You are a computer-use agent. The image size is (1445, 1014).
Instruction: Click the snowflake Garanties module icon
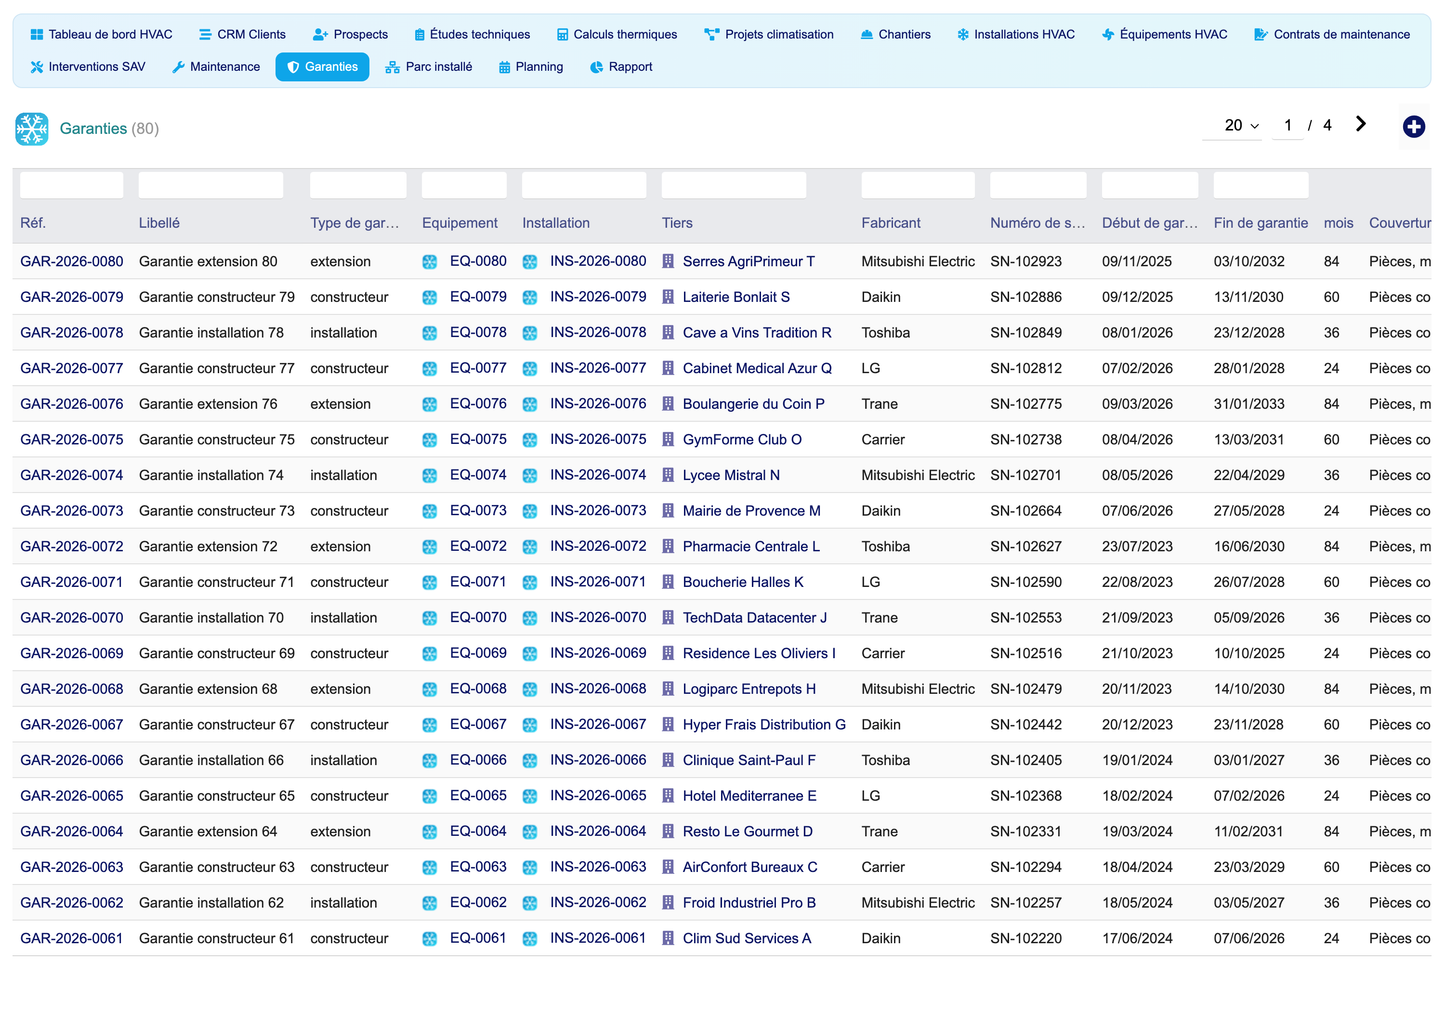click(32, 129)
